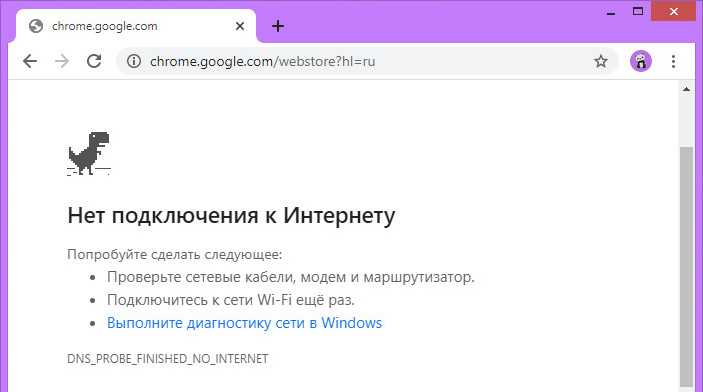Click the forward navigation arrow
This screenshot has height=392, width=703.
62,61
